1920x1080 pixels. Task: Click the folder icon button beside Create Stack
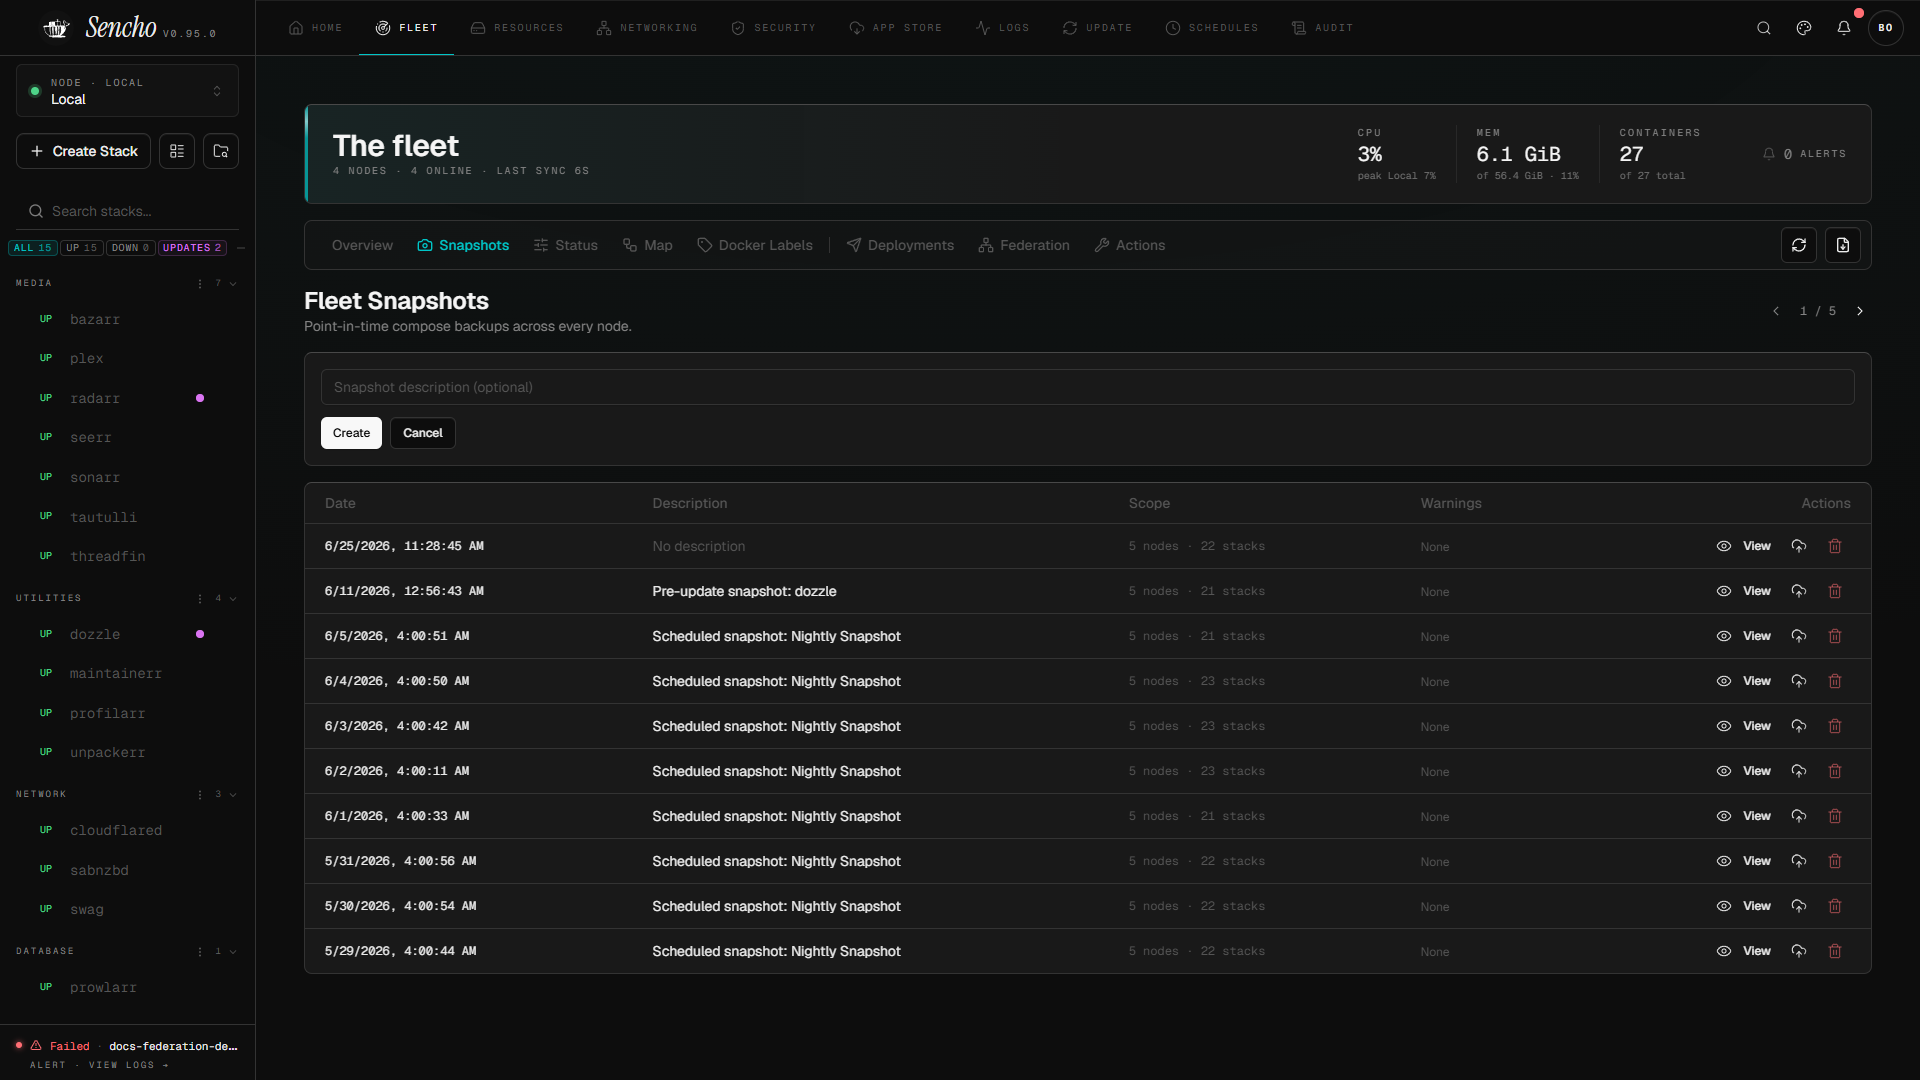click(x=221, y=151)
